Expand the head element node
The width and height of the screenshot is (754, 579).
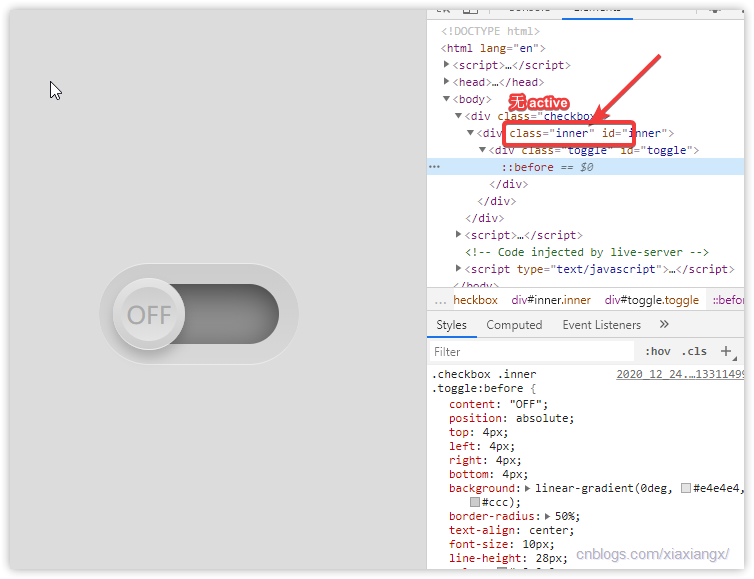446,82
